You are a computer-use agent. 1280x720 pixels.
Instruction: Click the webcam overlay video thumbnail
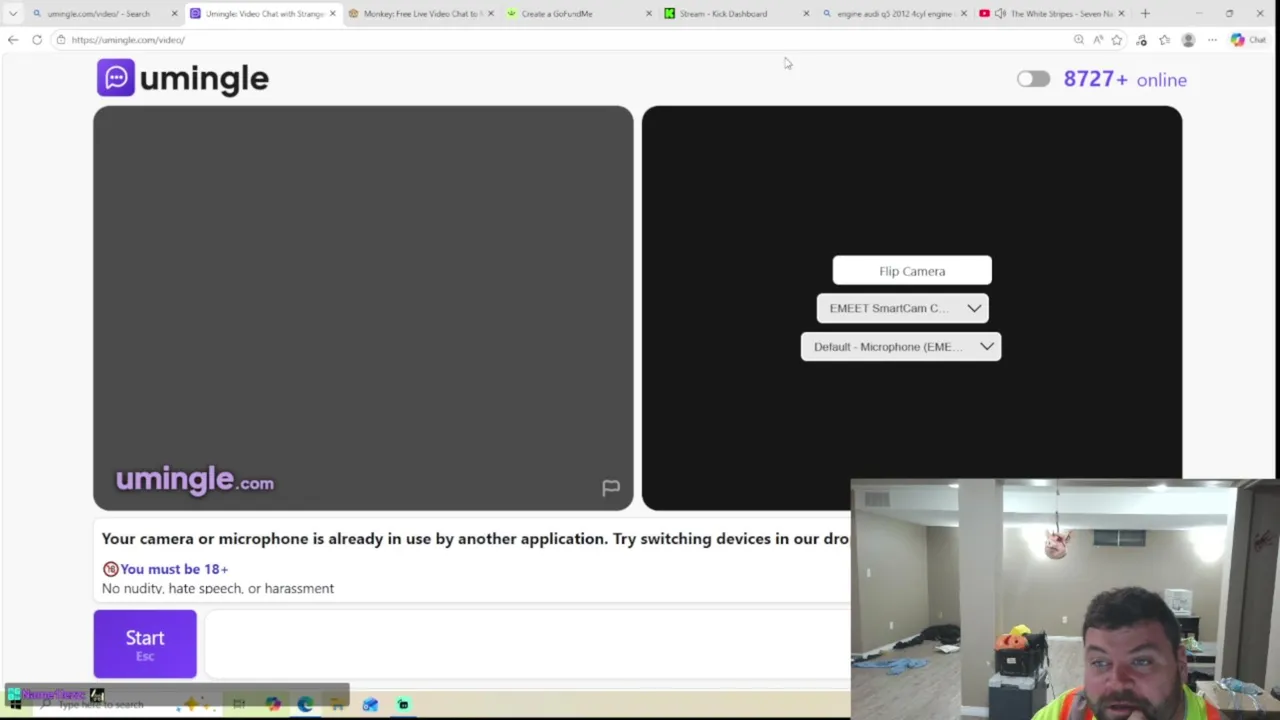1065,600
